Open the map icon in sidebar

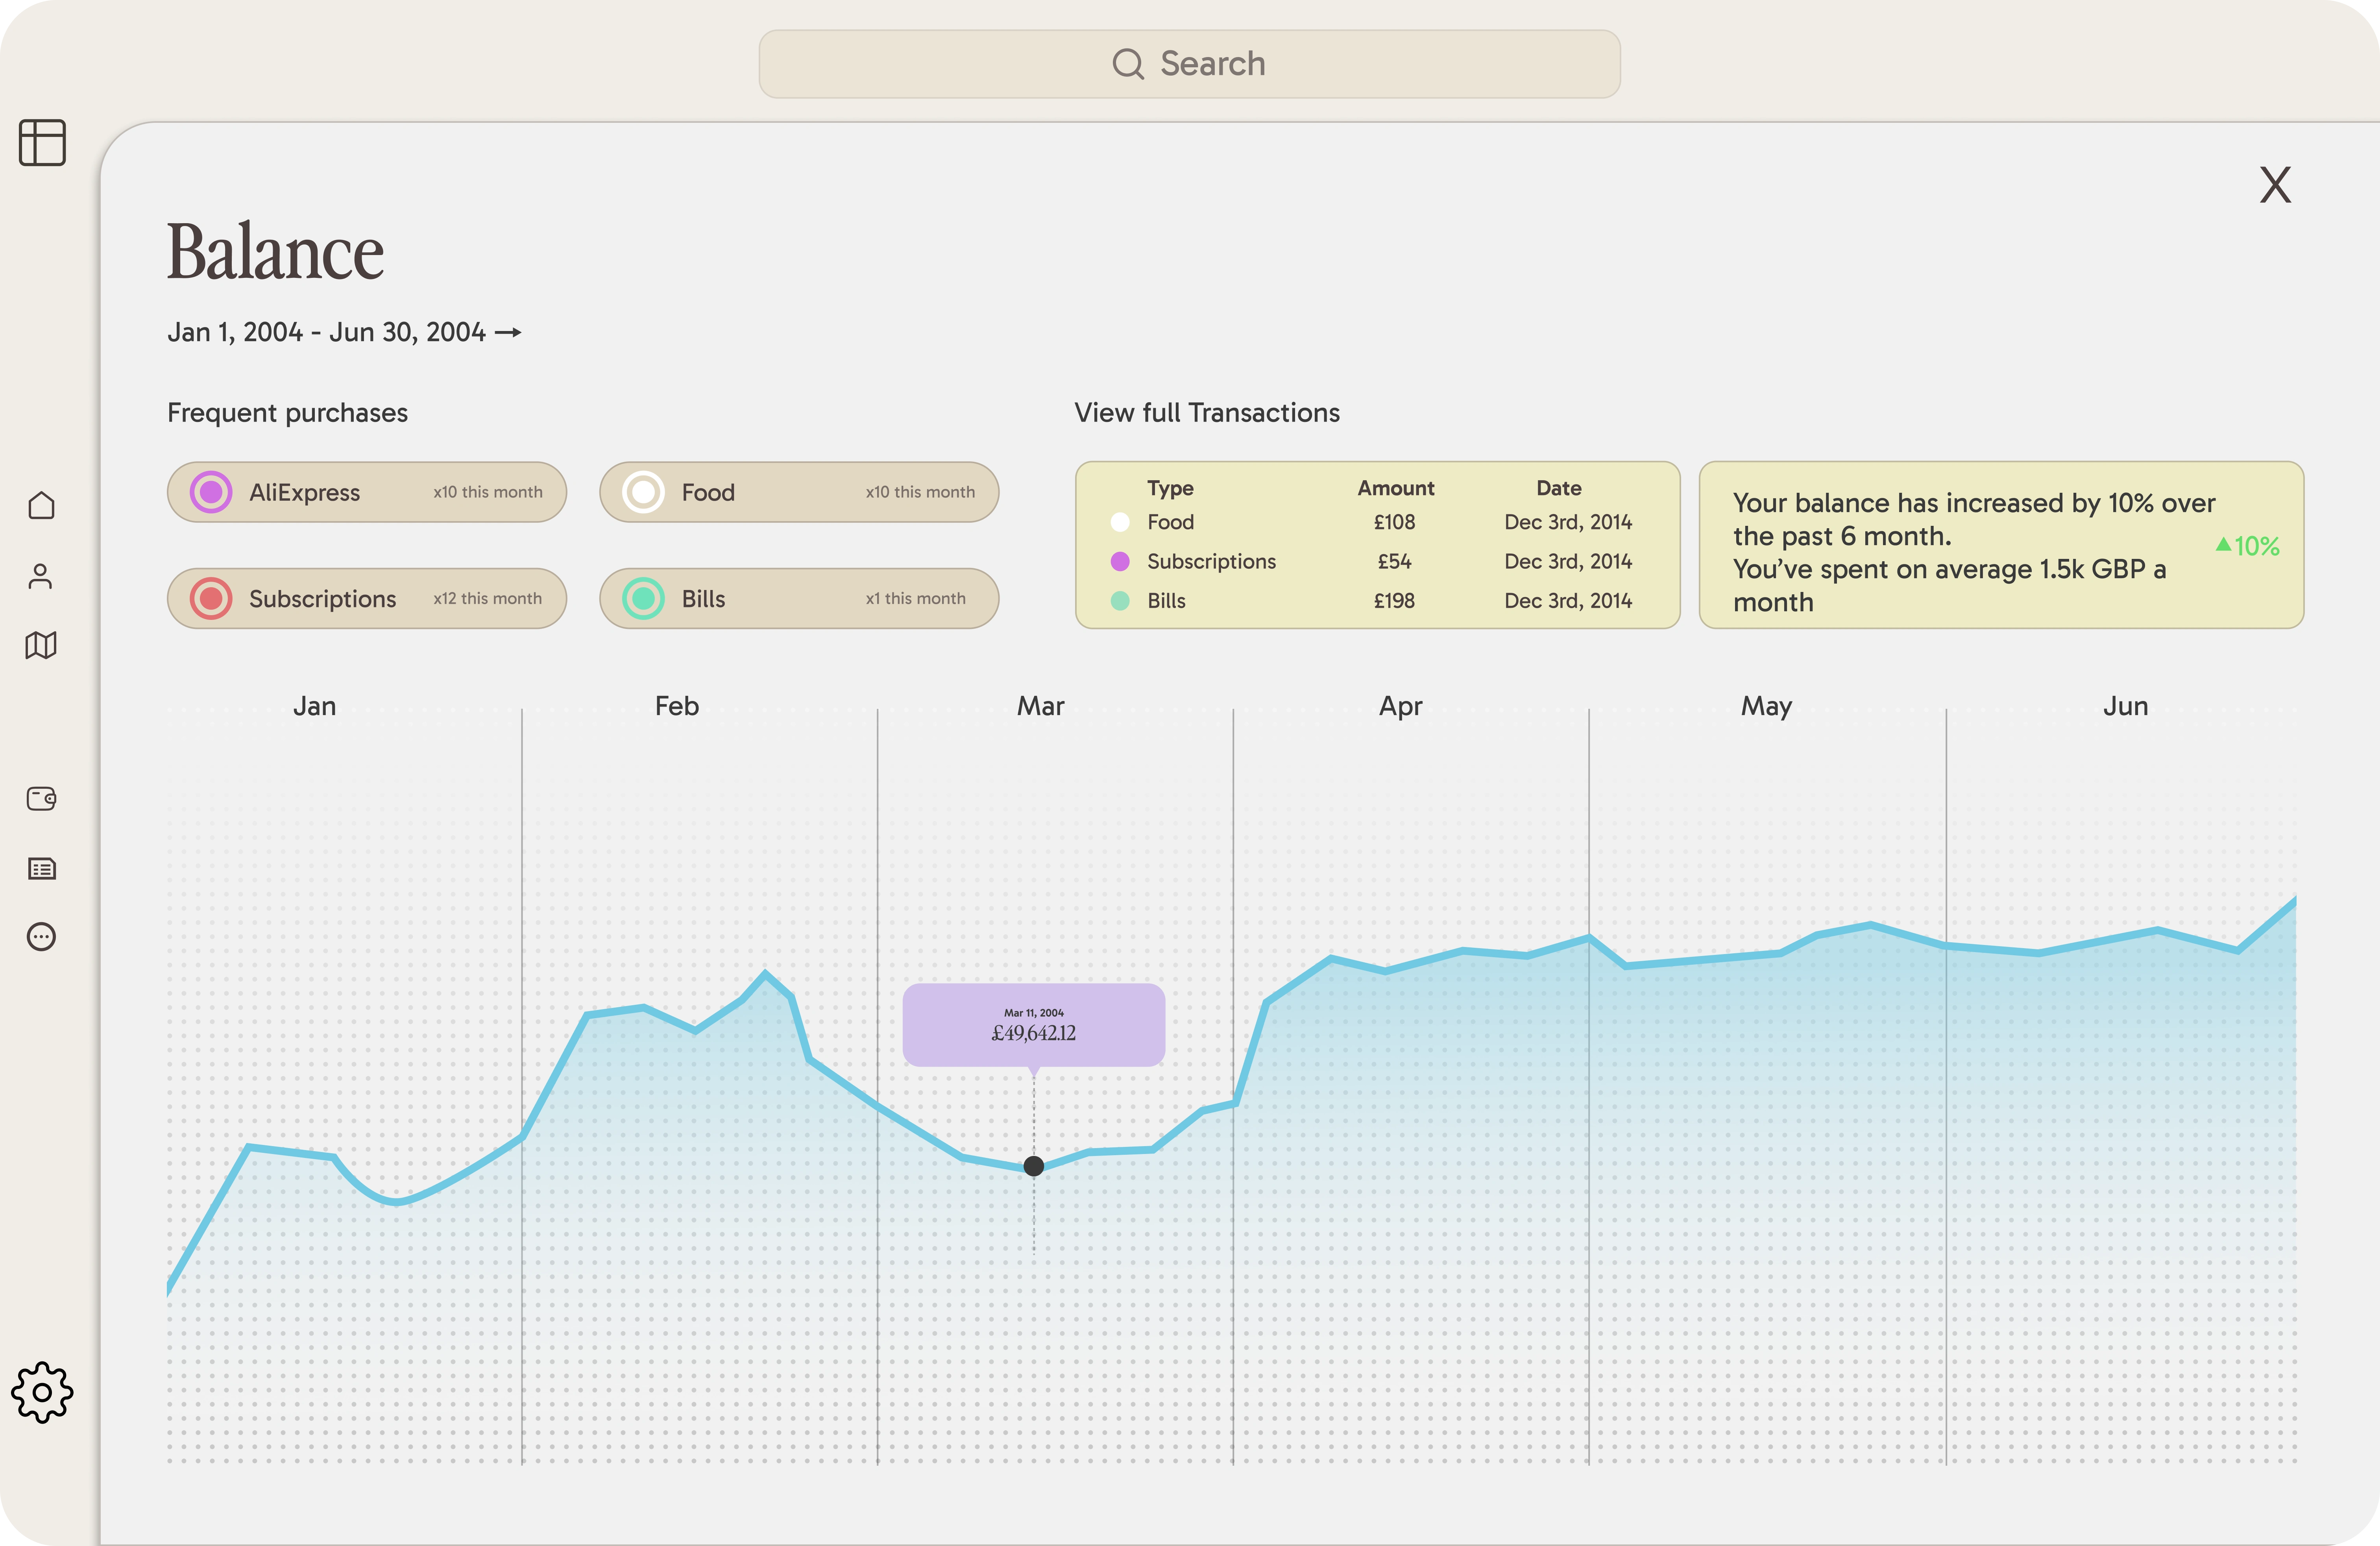(41, 645)
